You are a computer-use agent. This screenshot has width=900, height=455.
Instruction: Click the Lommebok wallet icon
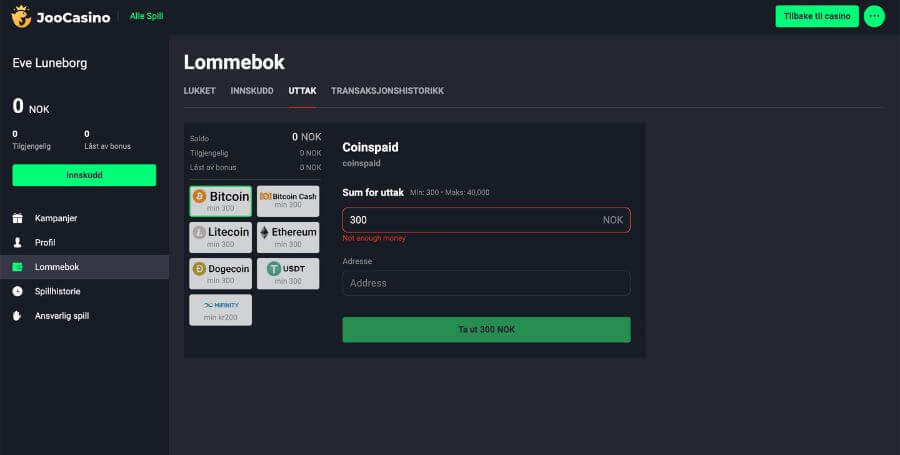[x=17, y=267]
